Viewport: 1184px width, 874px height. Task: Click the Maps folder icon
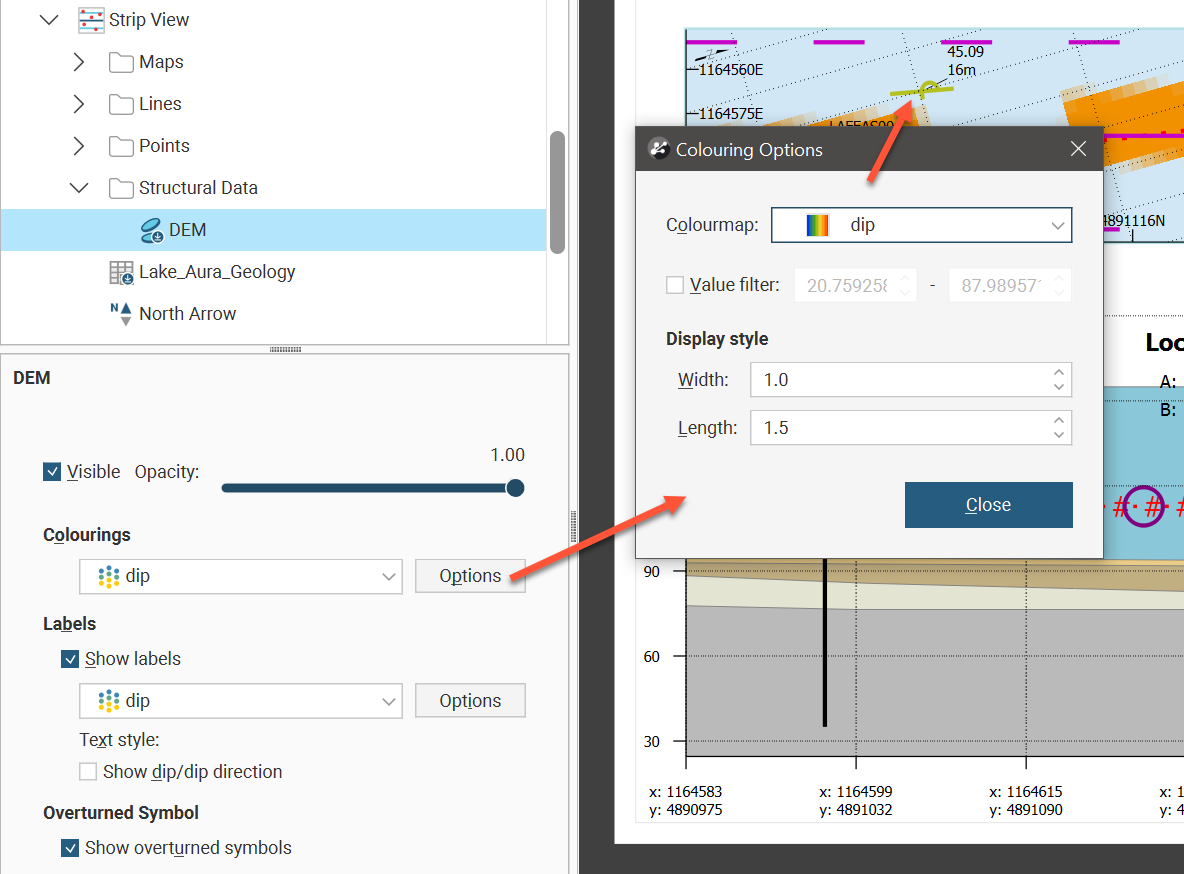[x=121, y=62]
